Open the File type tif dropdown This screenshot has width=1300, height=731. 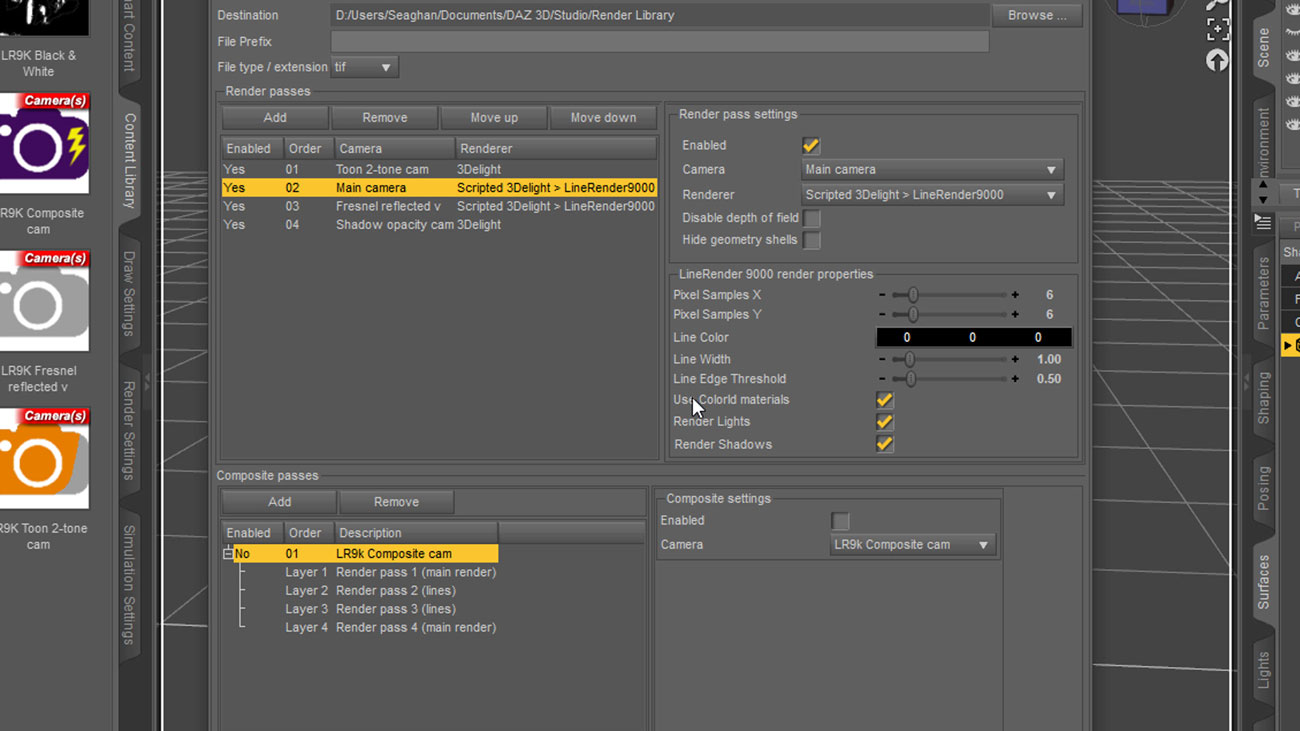point(365,67)
